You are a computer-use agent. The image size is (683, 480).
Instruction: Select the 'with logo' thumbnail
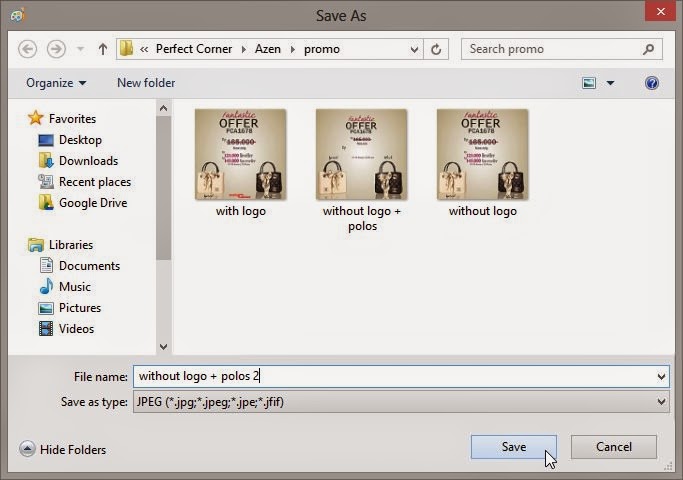coord(240,155)
